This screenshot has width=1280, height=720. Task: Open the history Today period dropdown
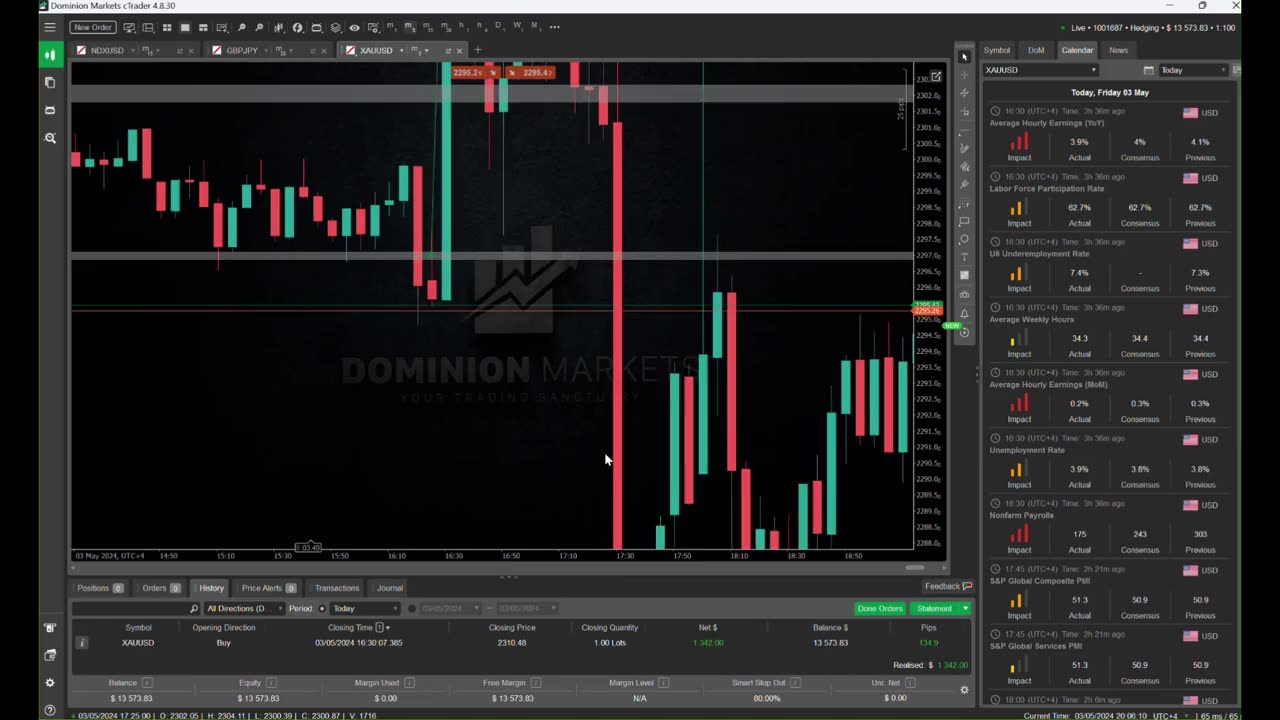click(365, 608)
